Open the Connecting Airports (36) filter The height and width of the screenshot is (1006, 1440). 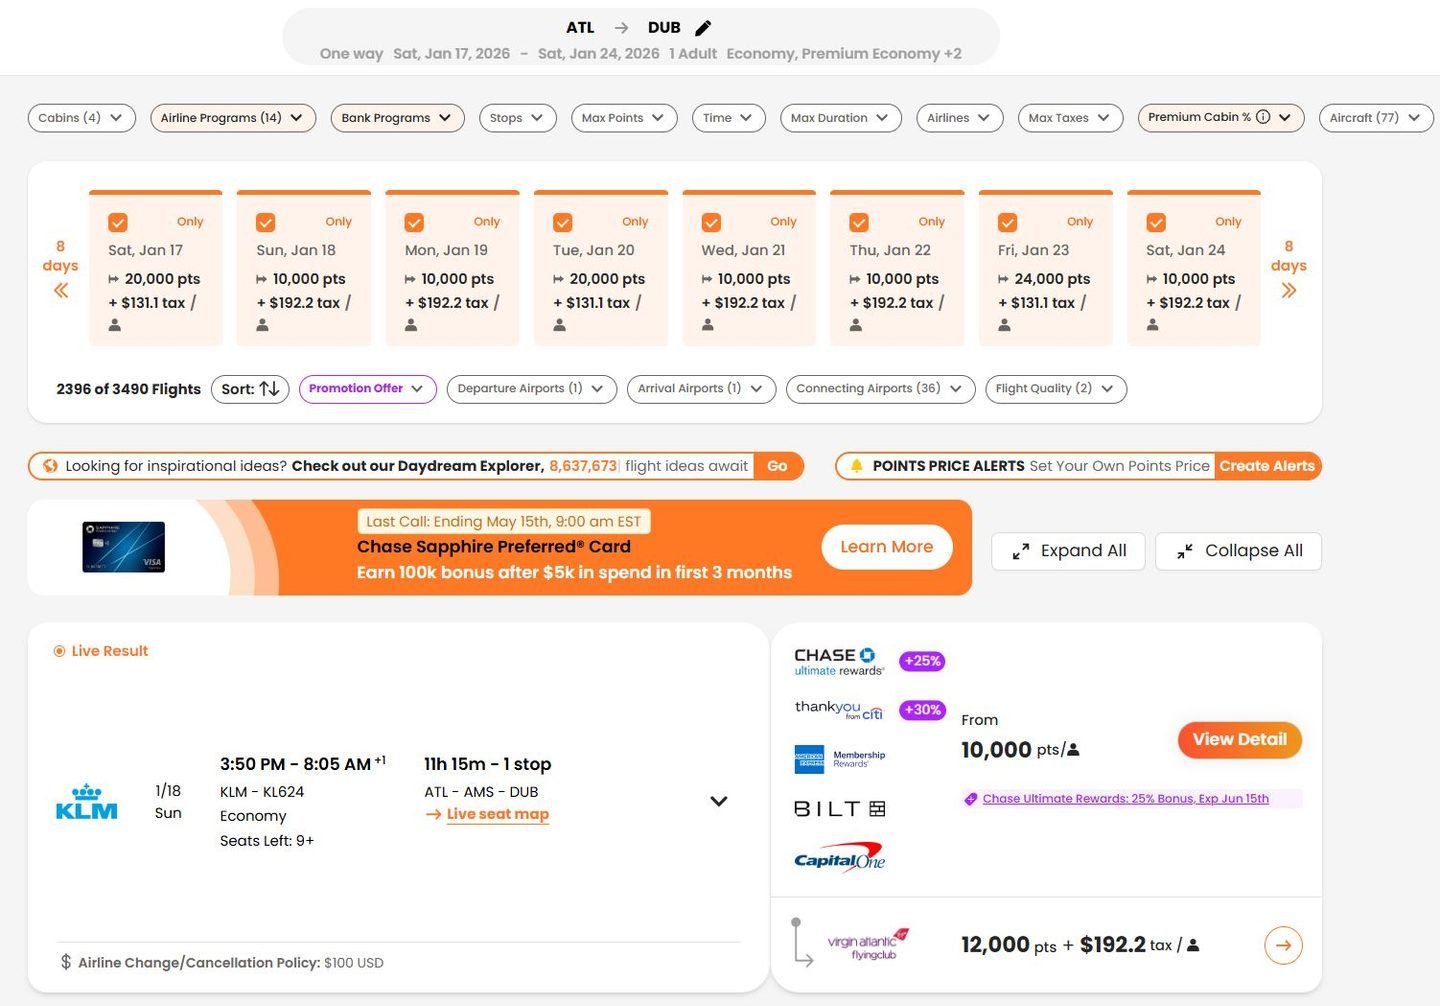click(x=879, y=389)
